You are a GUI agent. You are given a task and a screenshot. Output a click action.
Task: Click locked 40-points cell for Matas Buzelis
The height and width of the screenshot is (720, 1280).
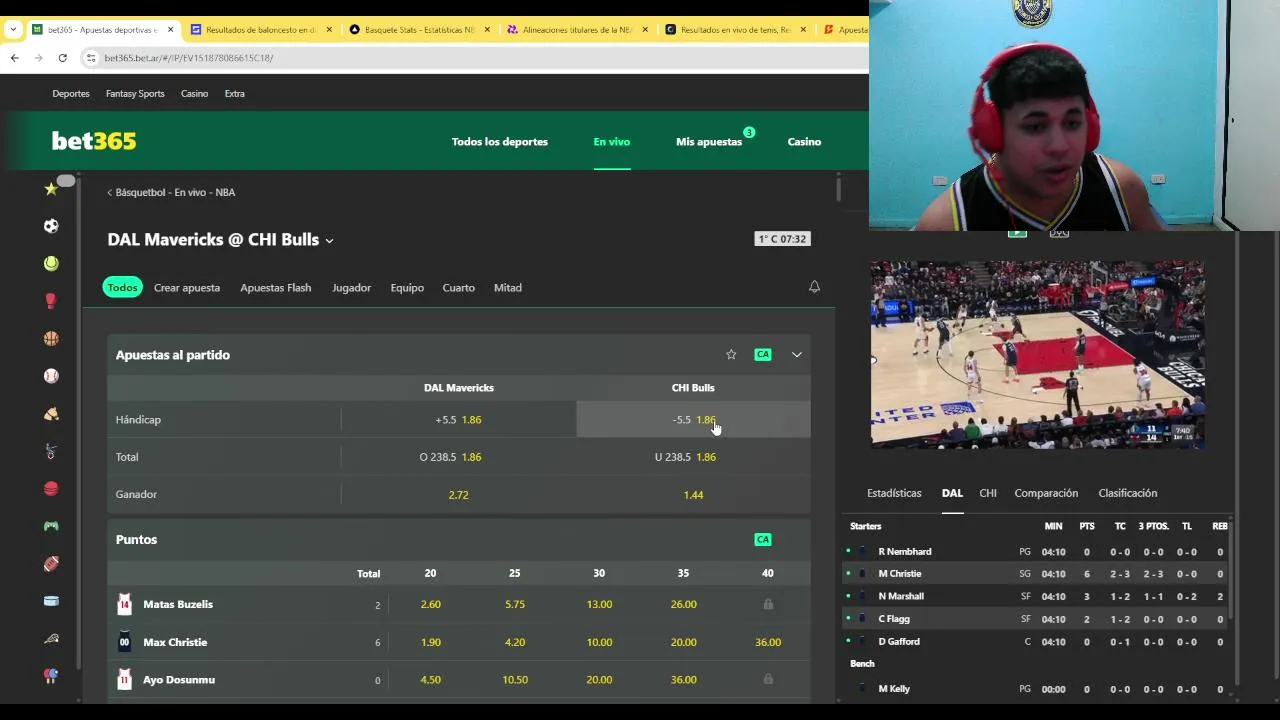tap(768, 604)
